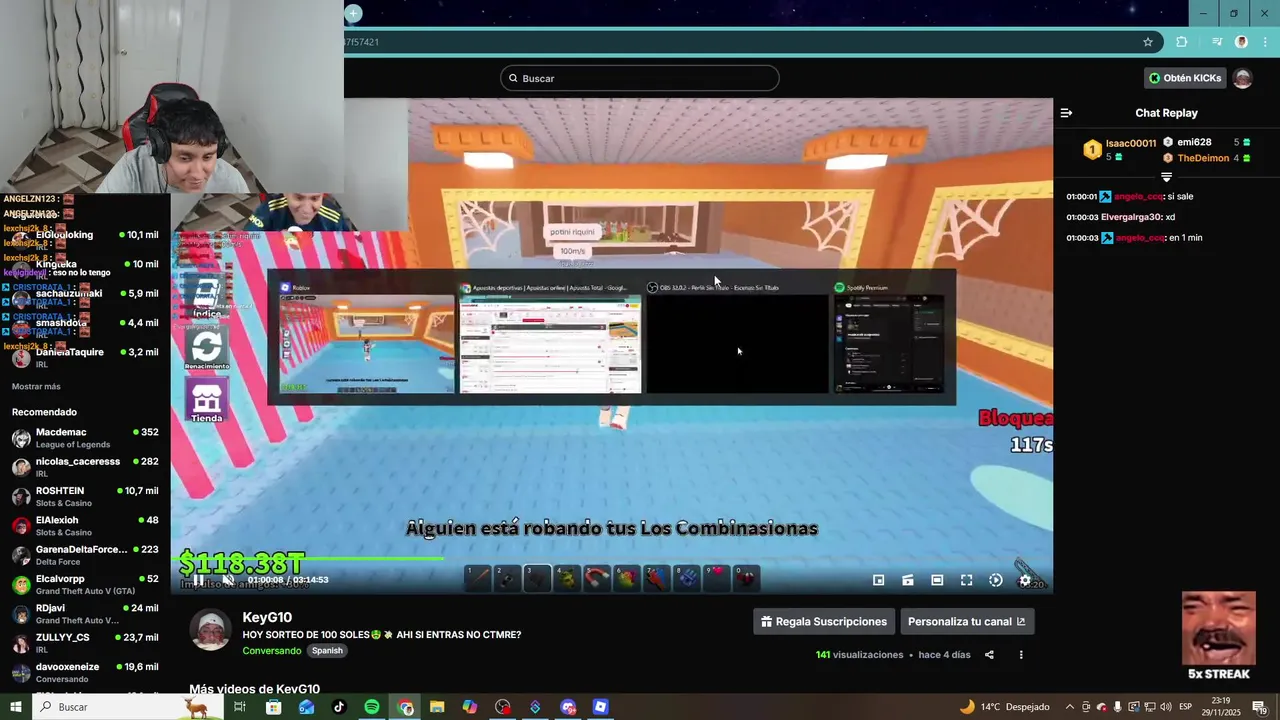Image resolution: width=1280 pixels, height=720 pixels.
Task: Open the Tienda shop icon in game
Action: [207, 401]
